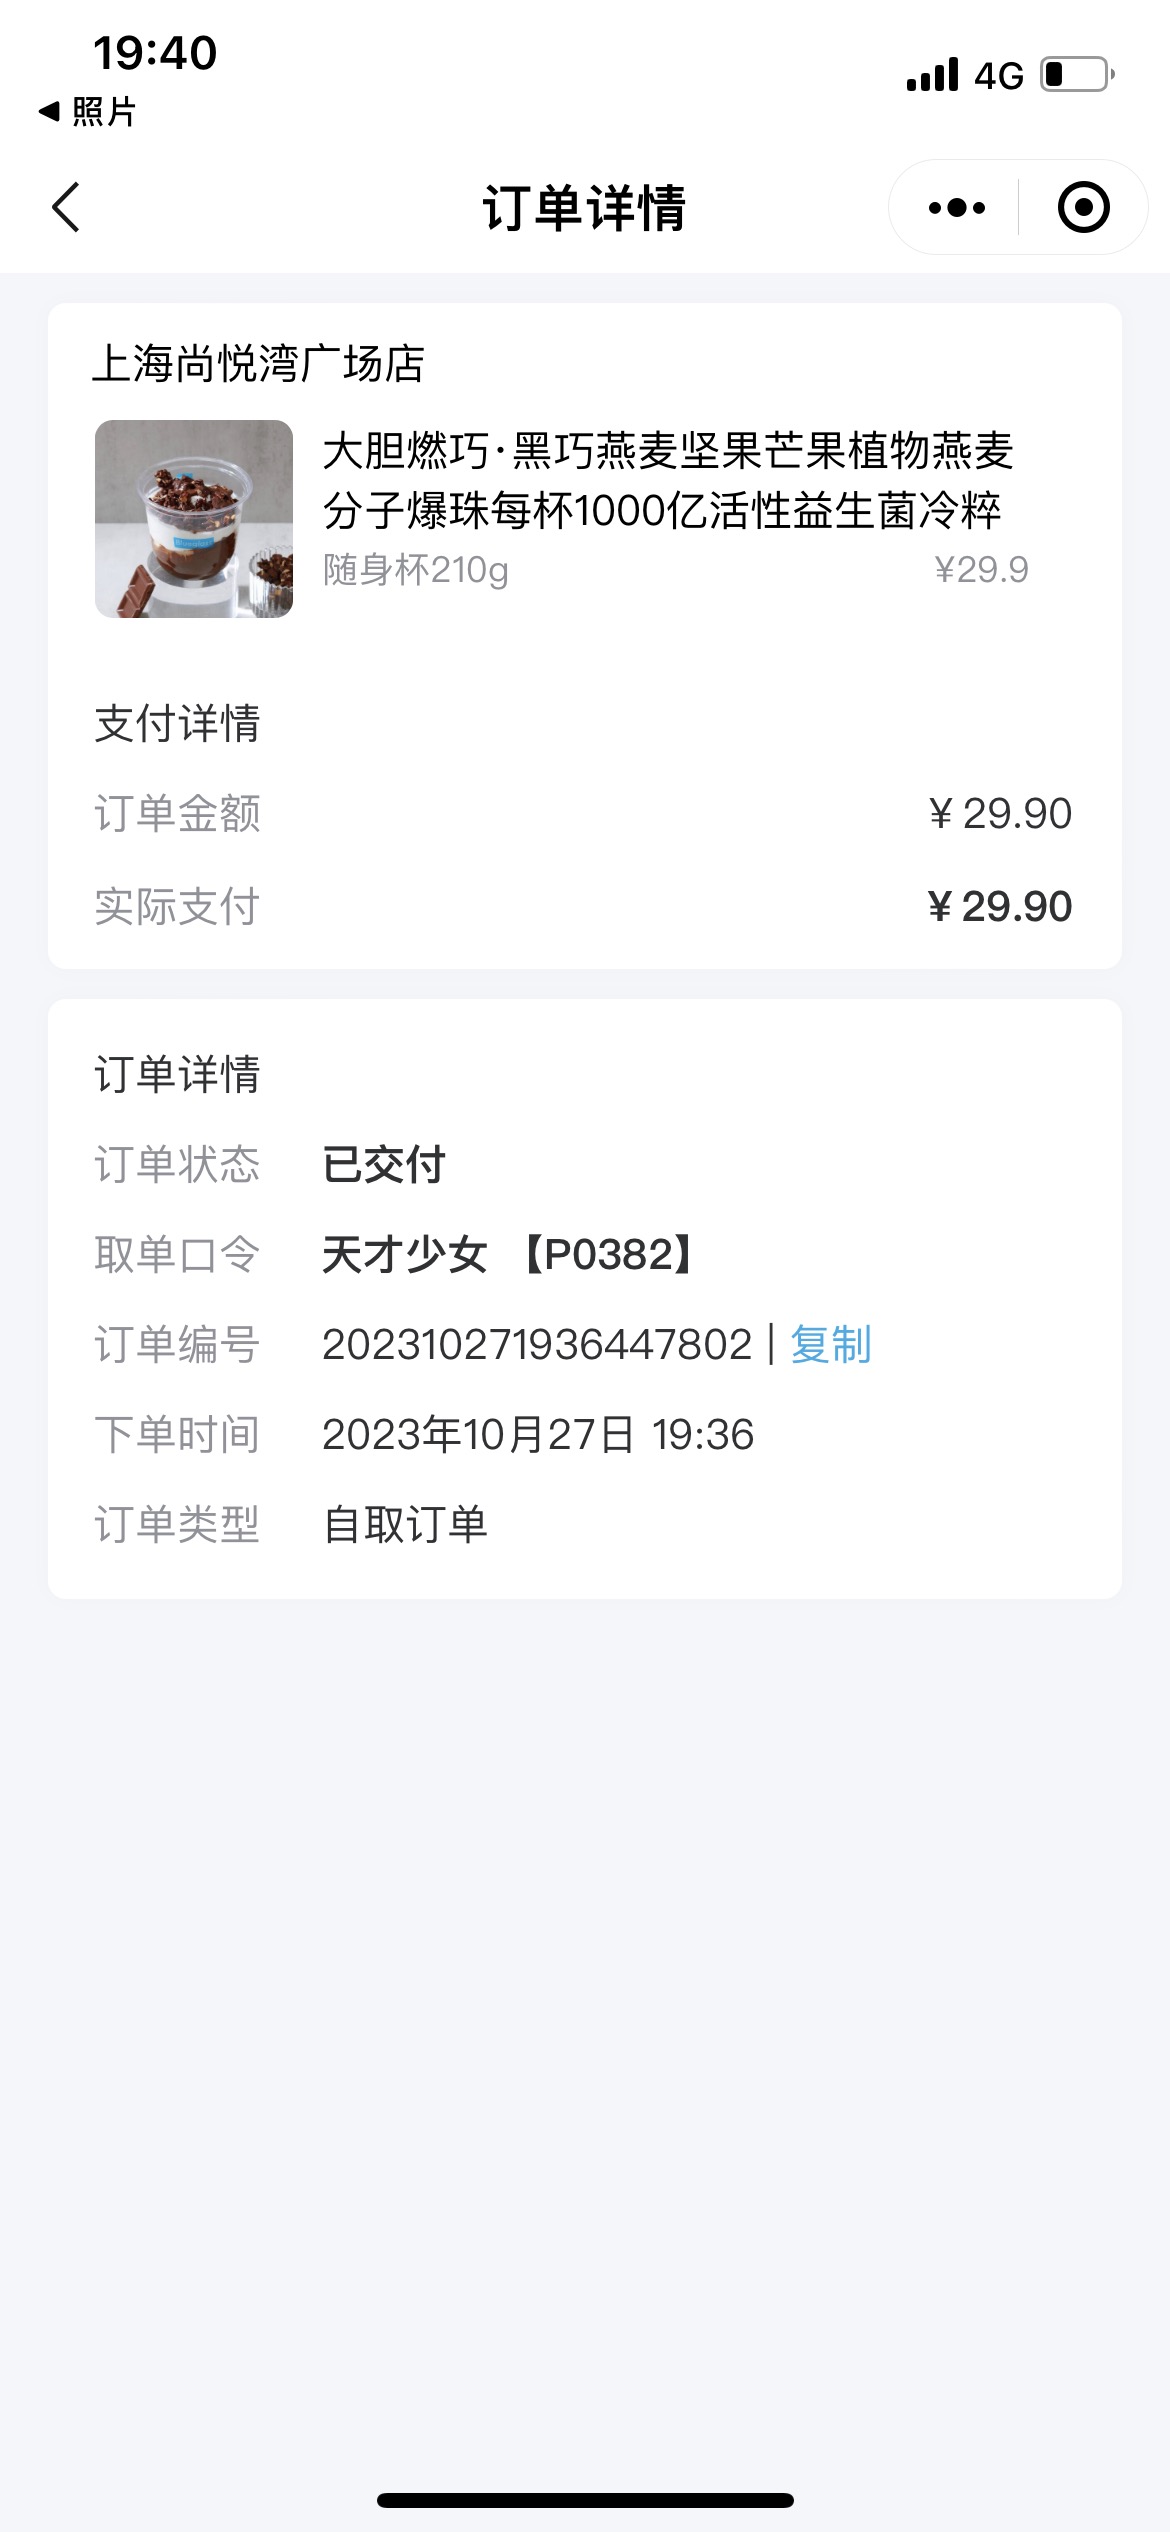Tap the cellular signal bars icon
The width and height of the screenshot is (1170, 2532).
click(x=932, y=75)
